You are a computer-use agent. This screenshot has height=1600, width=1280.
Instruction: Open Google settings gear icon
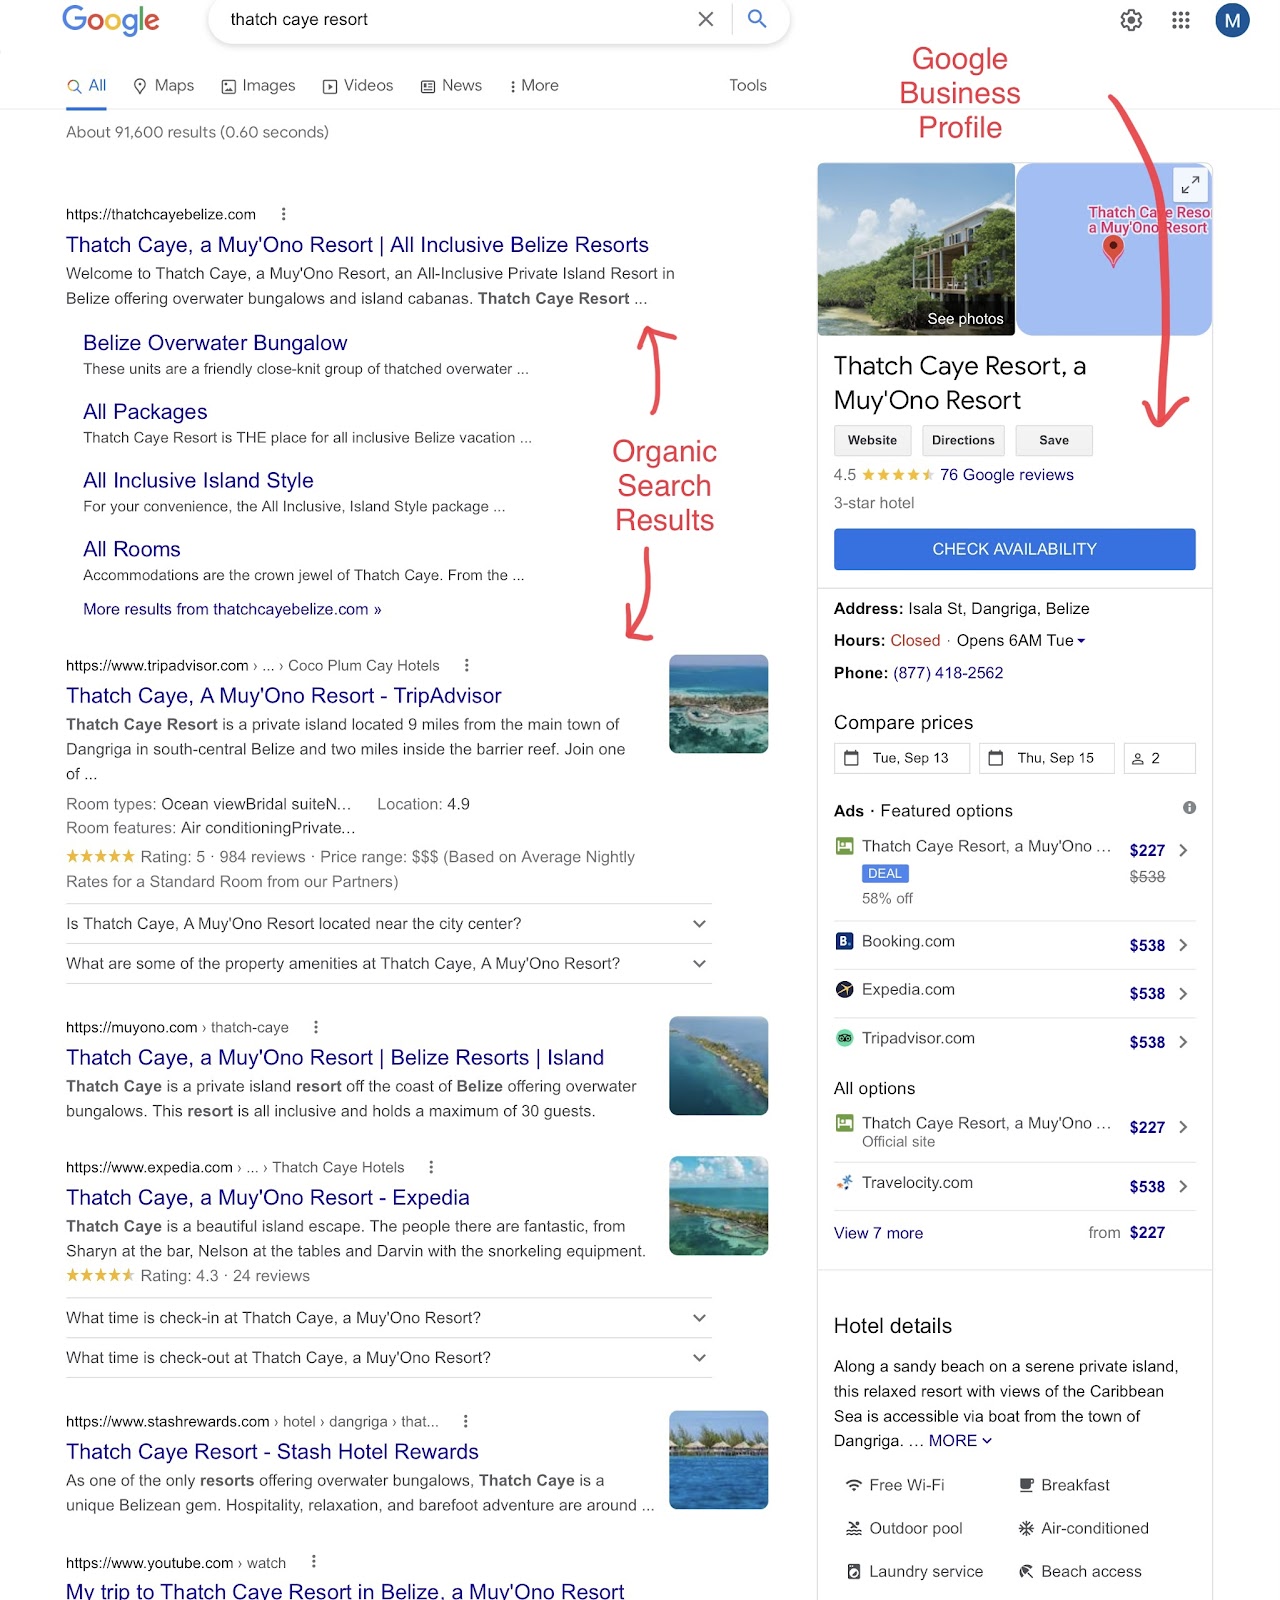pos(1131,20)
